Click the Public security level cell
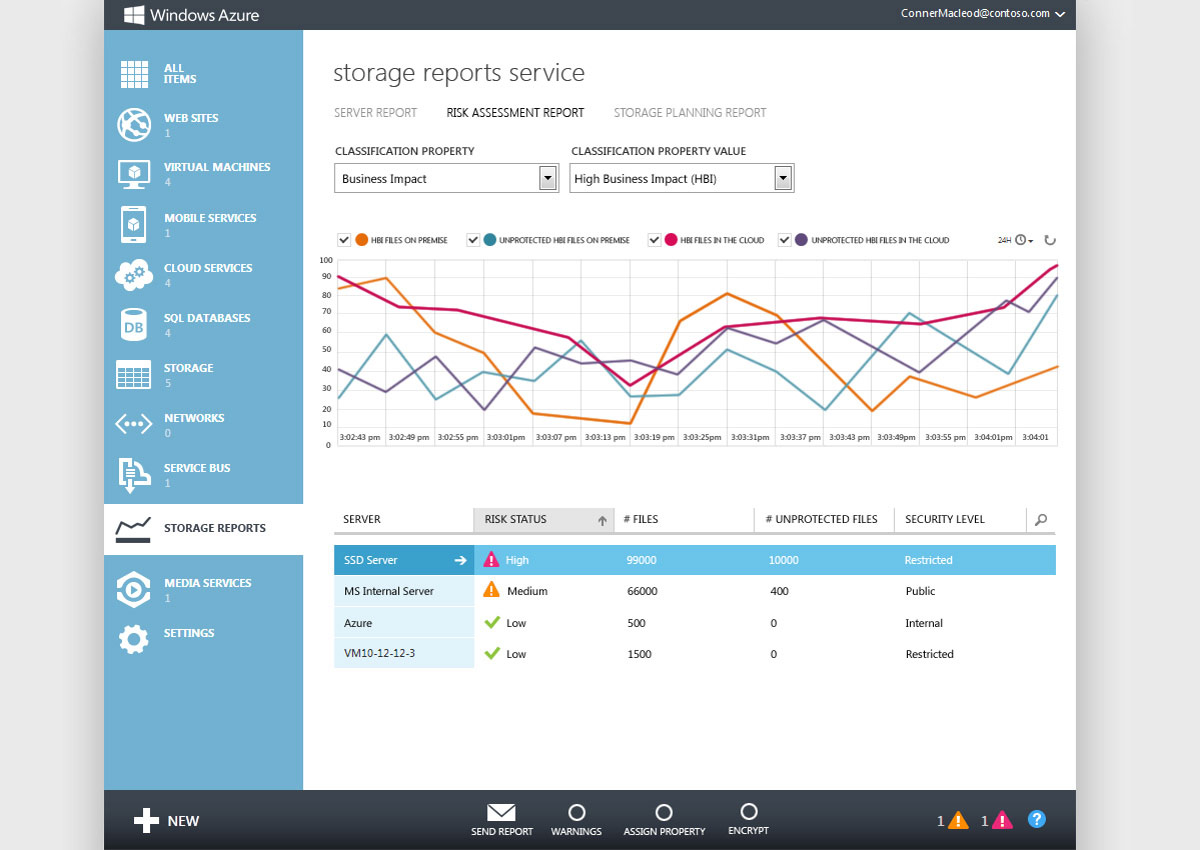 (x=920, y=591)
